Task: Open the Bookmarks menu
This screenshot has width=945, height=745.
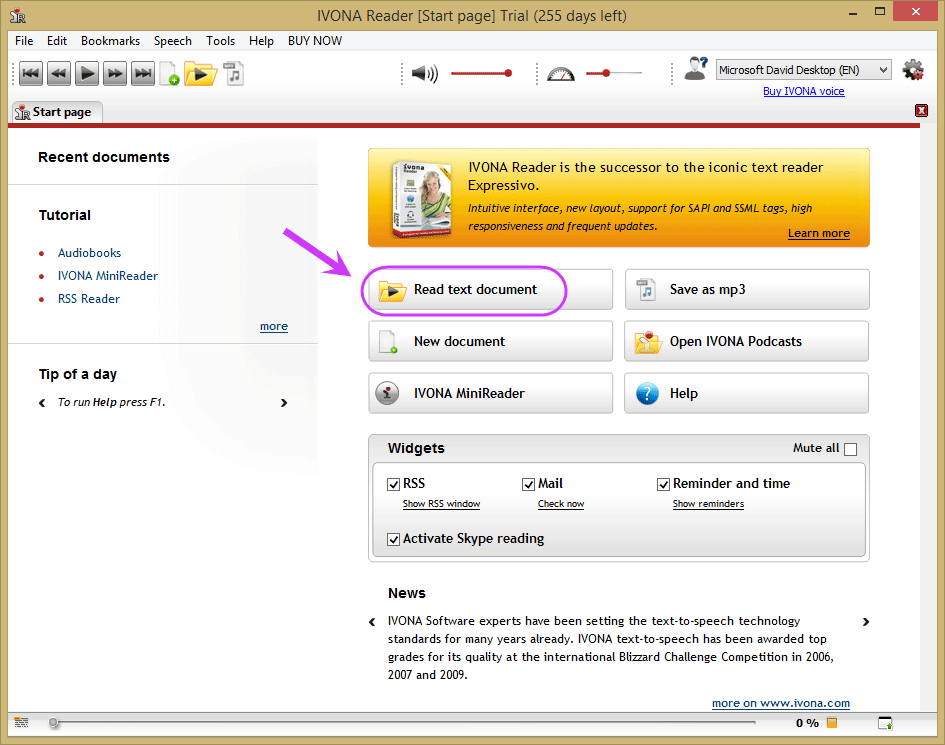Action: click(110, 40)
